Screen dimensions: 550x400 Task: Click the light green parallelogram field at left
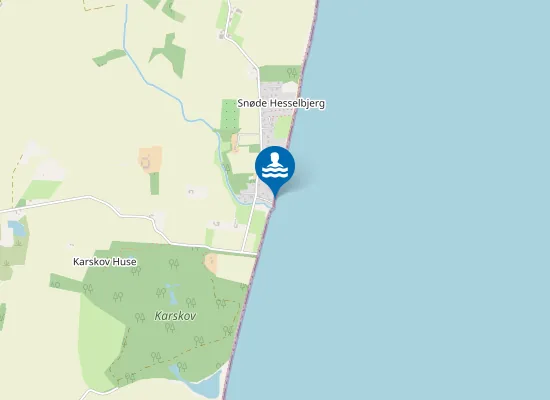pyautogui.click(x=42, y=190)
